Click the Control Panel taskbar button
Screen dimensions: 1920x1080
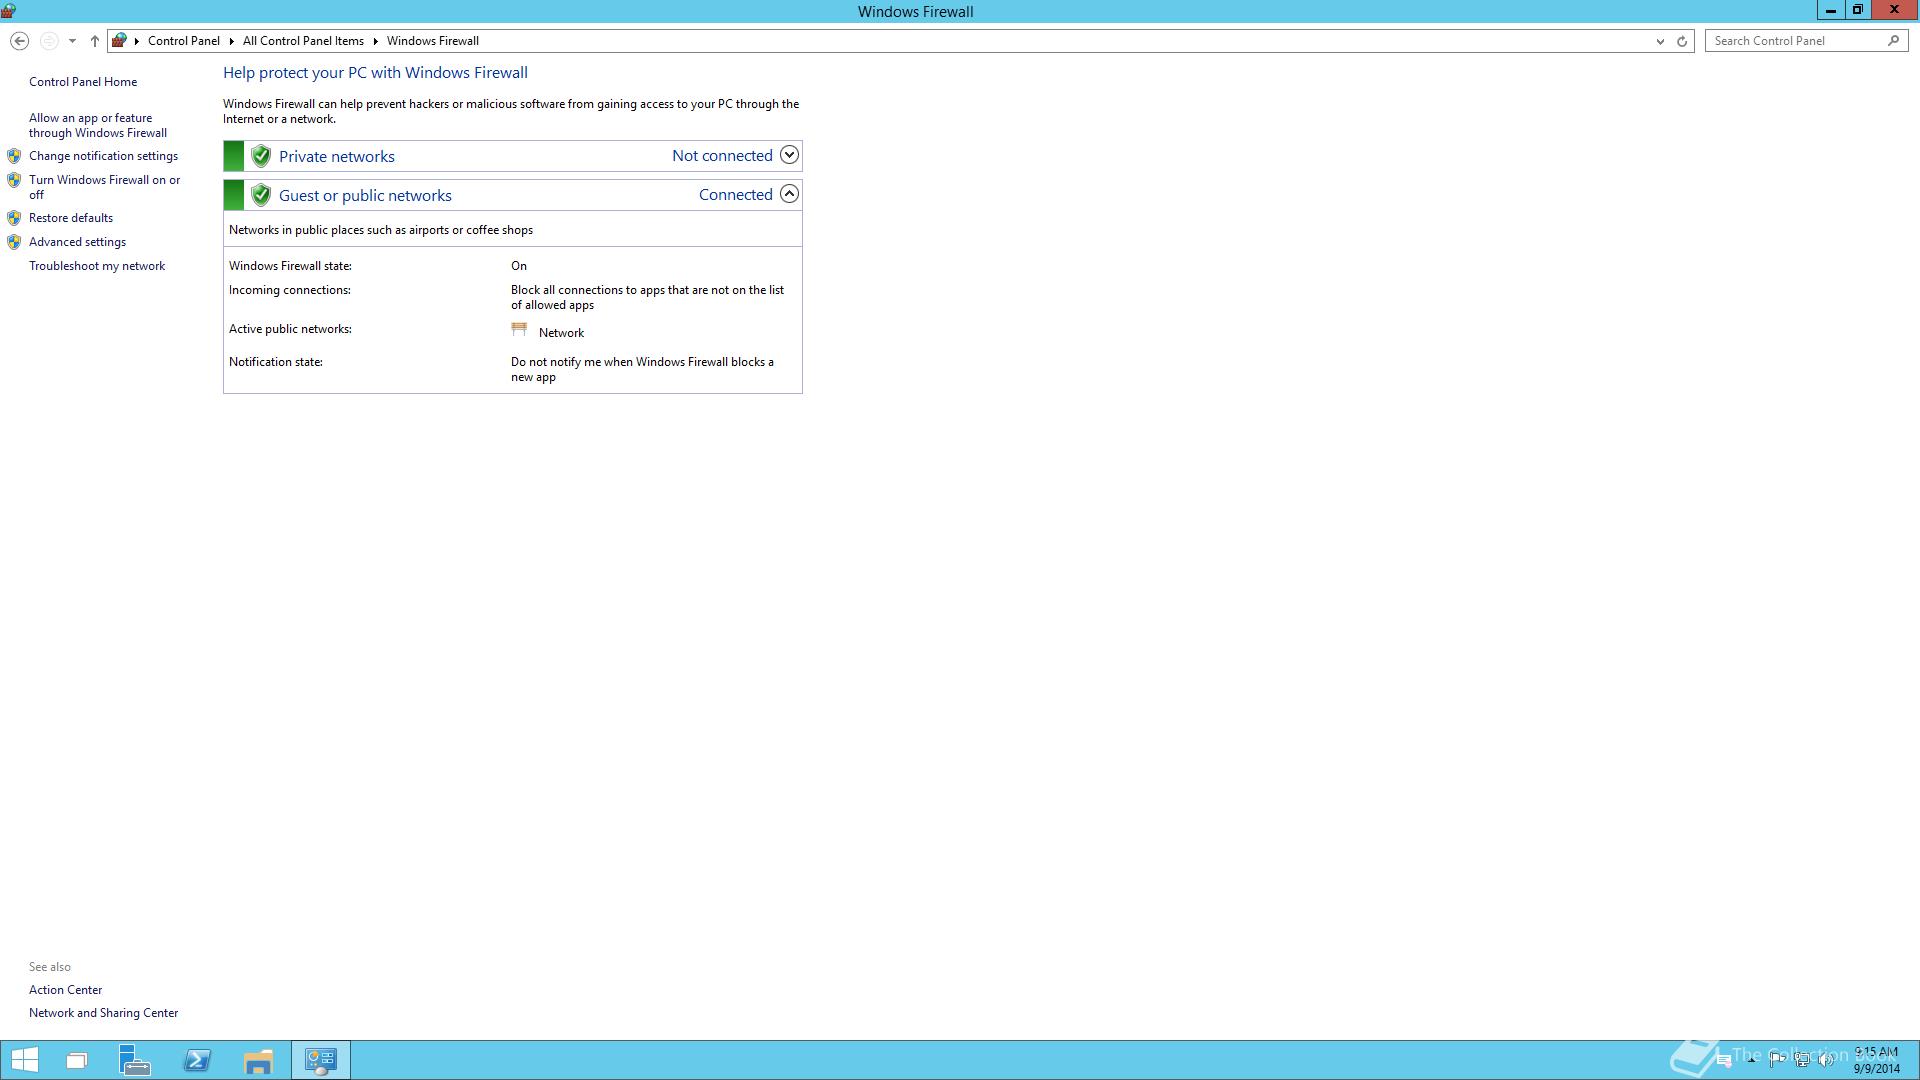321,1060
